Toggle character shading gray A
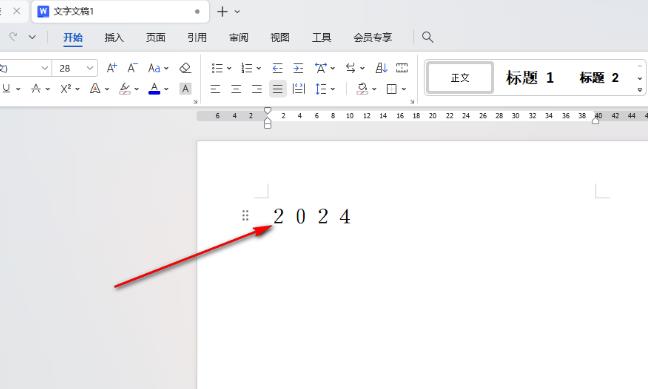Image resolution: width=648 pixels, height=389 pixels. coord(186,88)
